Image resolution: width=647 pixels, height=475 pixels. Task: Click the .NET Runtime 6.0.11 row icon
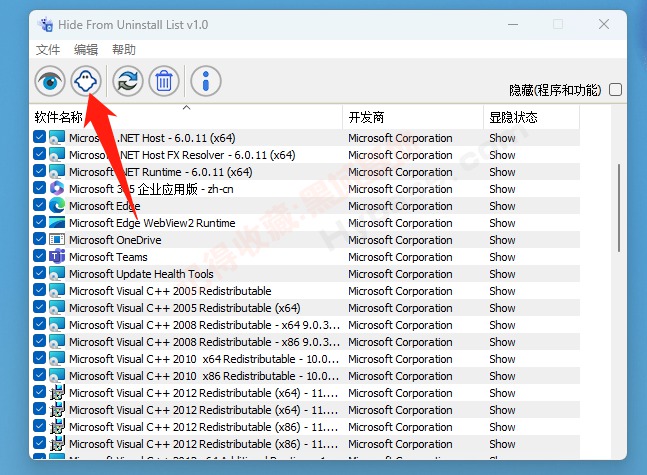point(57,172)
